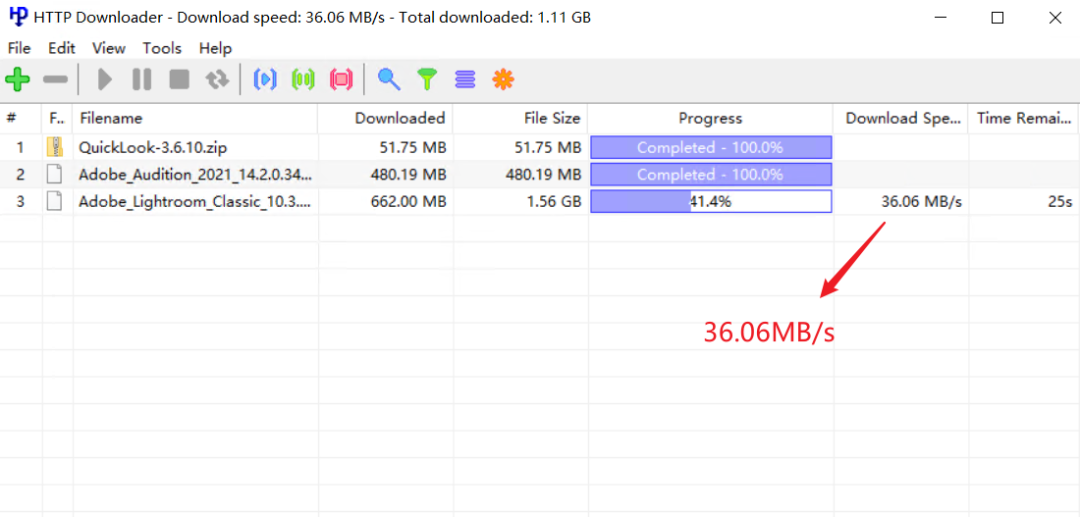
Task: Sort by the # column header
Action: coord(21,118)
